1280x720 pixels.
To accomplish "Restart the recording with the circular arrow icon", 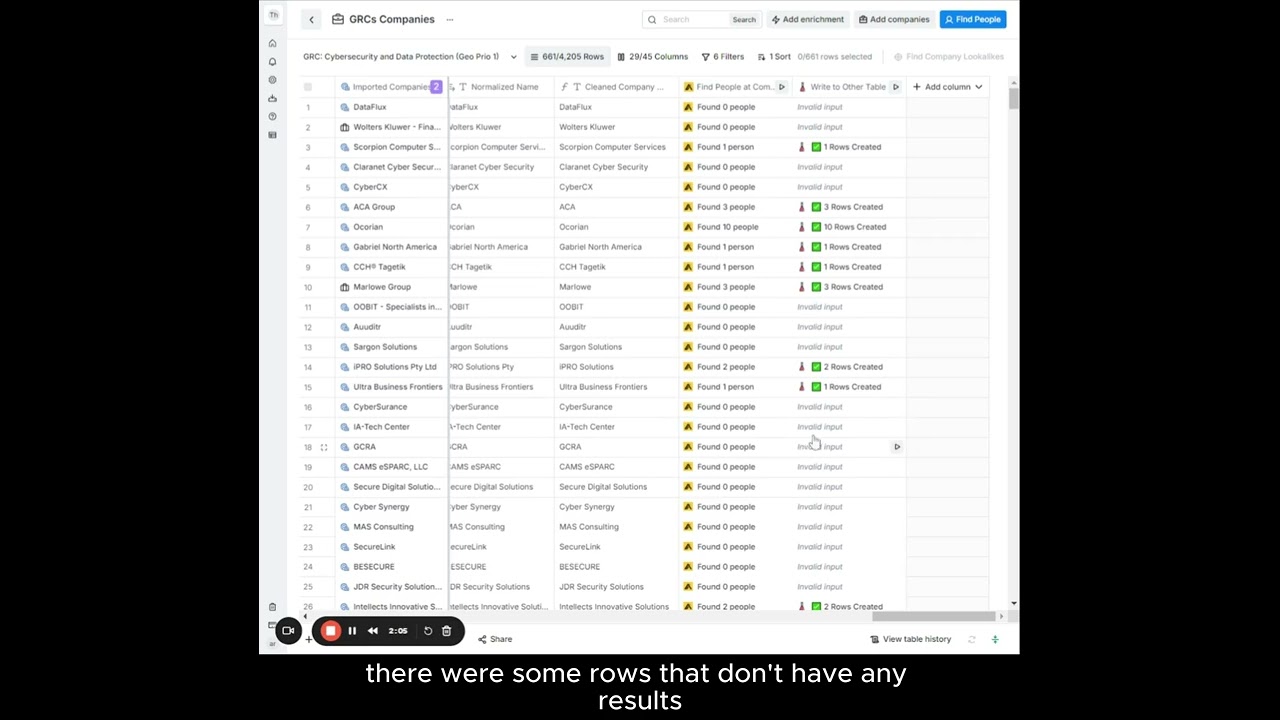I will 428,631.
